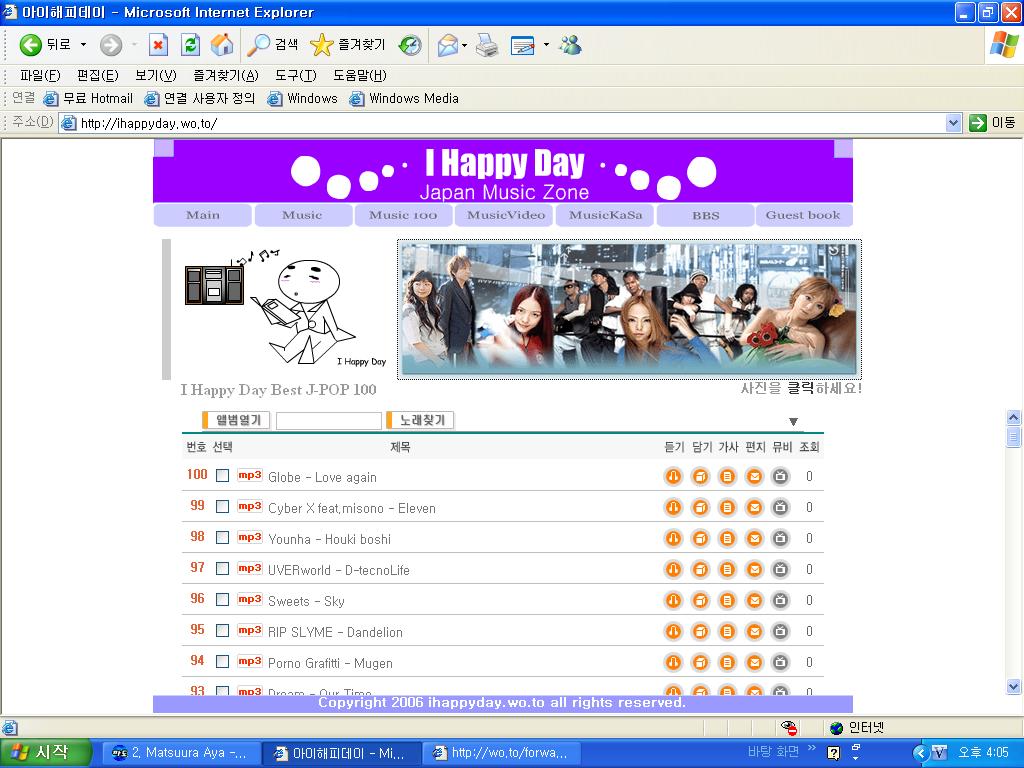The height and width of the screenshot is (768, 1024).
Task: Switch to the Music 100 tab
Action: [403, 215]
